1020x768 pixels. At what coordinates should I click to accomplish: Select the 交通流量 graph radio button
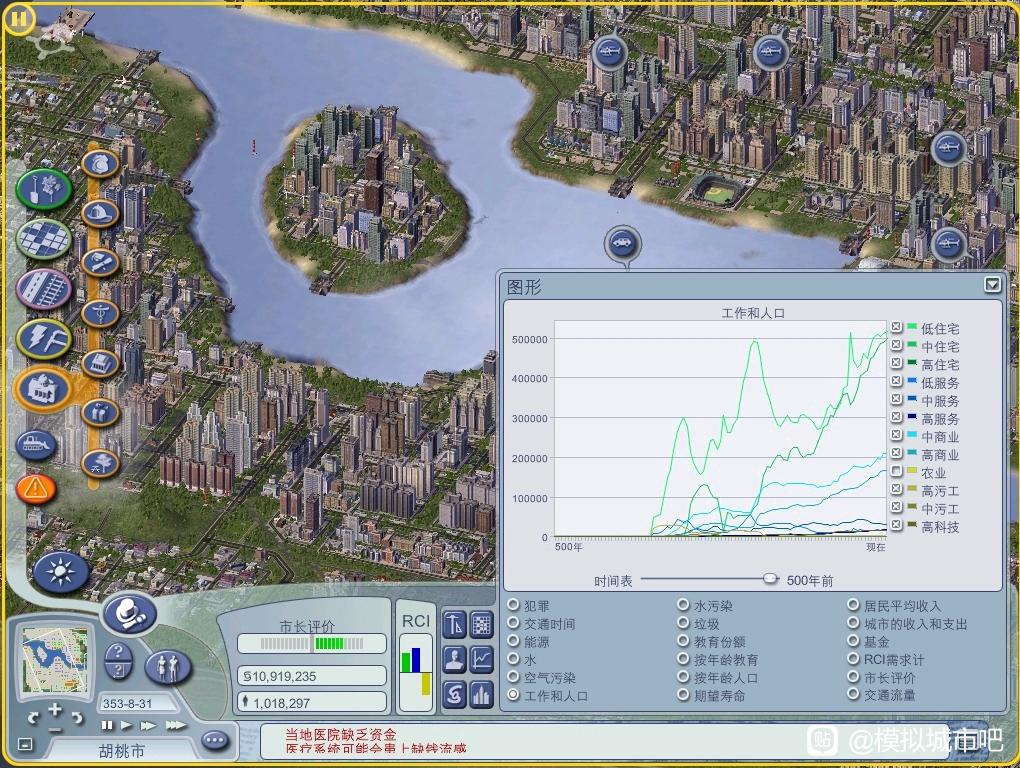tap(853, 694)
